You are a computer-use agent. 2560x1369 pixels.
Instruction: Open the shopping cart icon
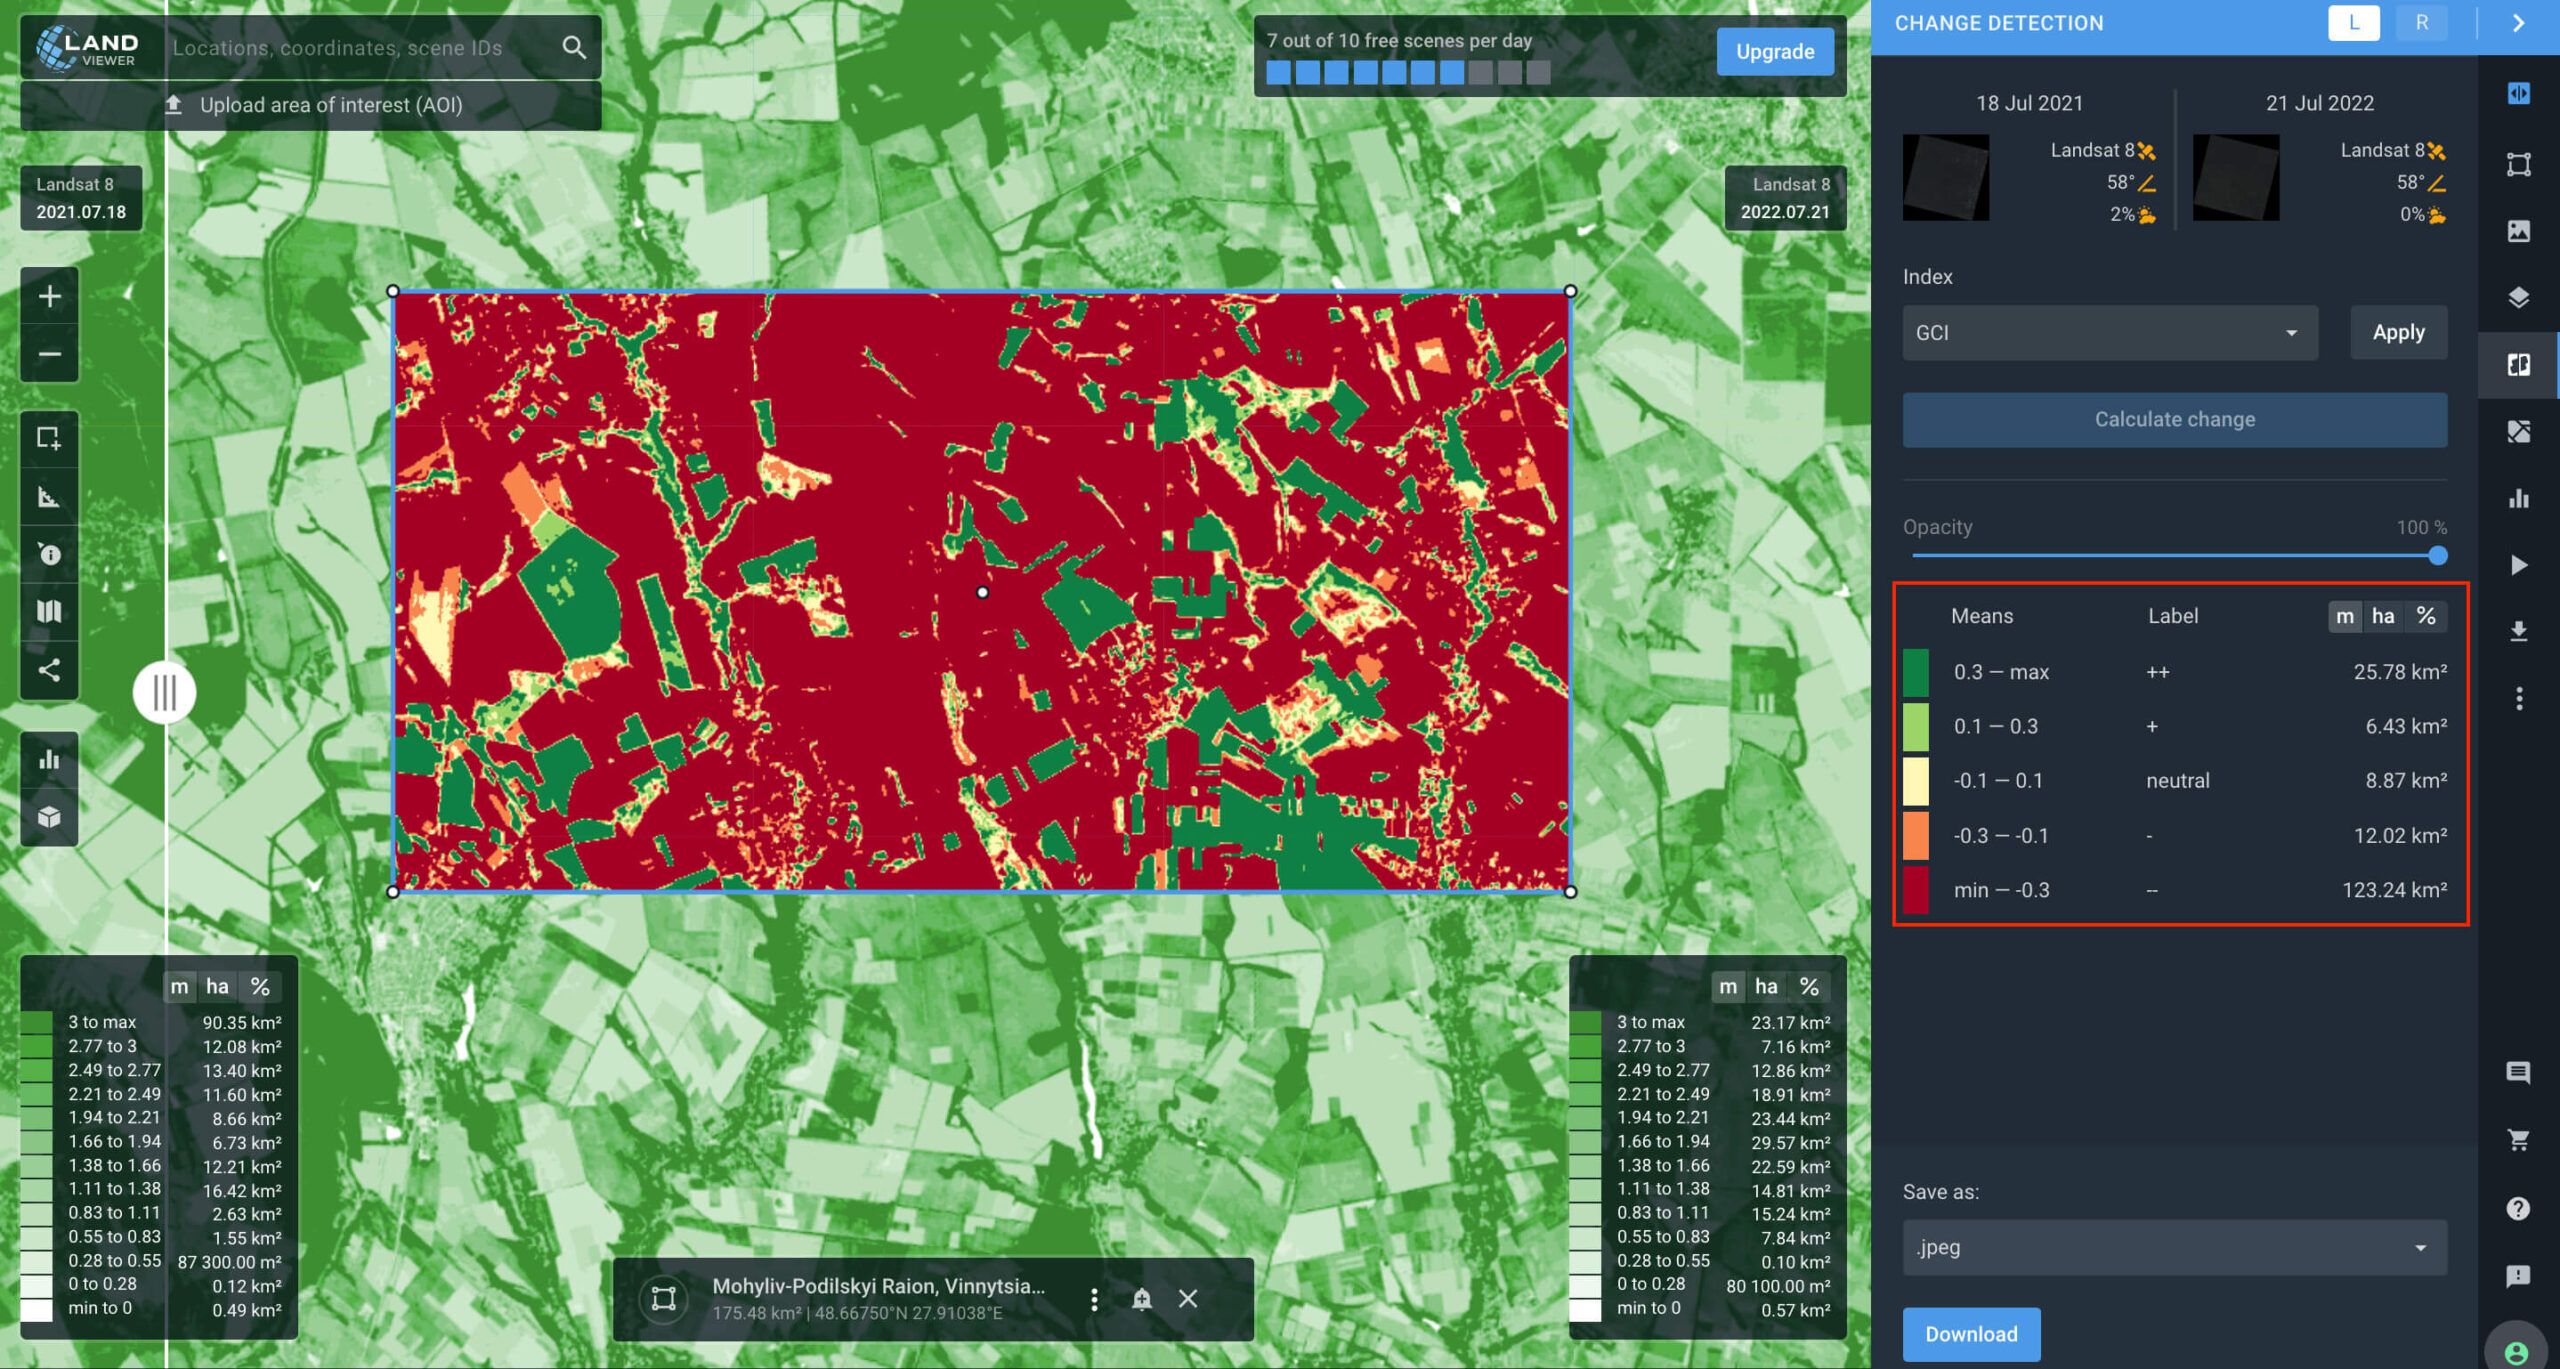(2518, 1140)
